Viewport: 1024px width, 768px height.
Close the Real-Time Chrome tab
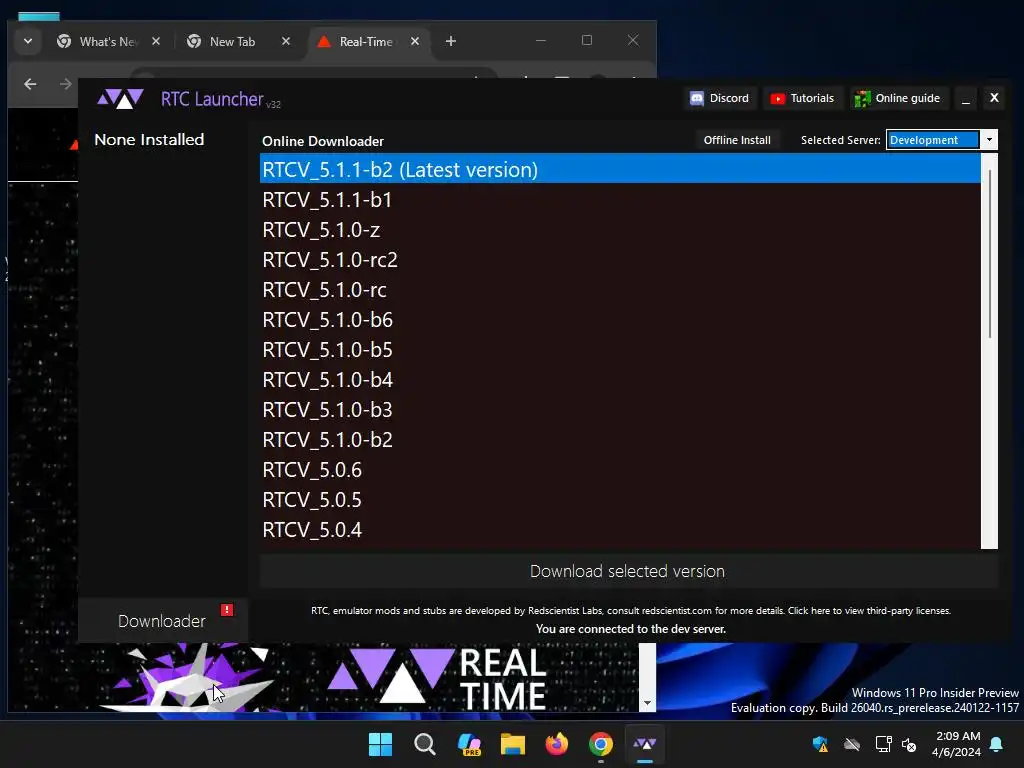point(415,41)
